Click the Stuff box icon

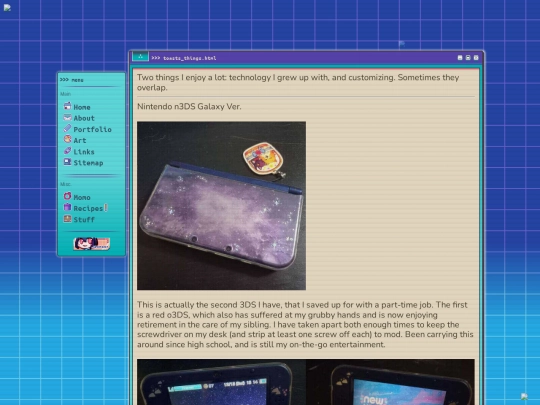68,219
